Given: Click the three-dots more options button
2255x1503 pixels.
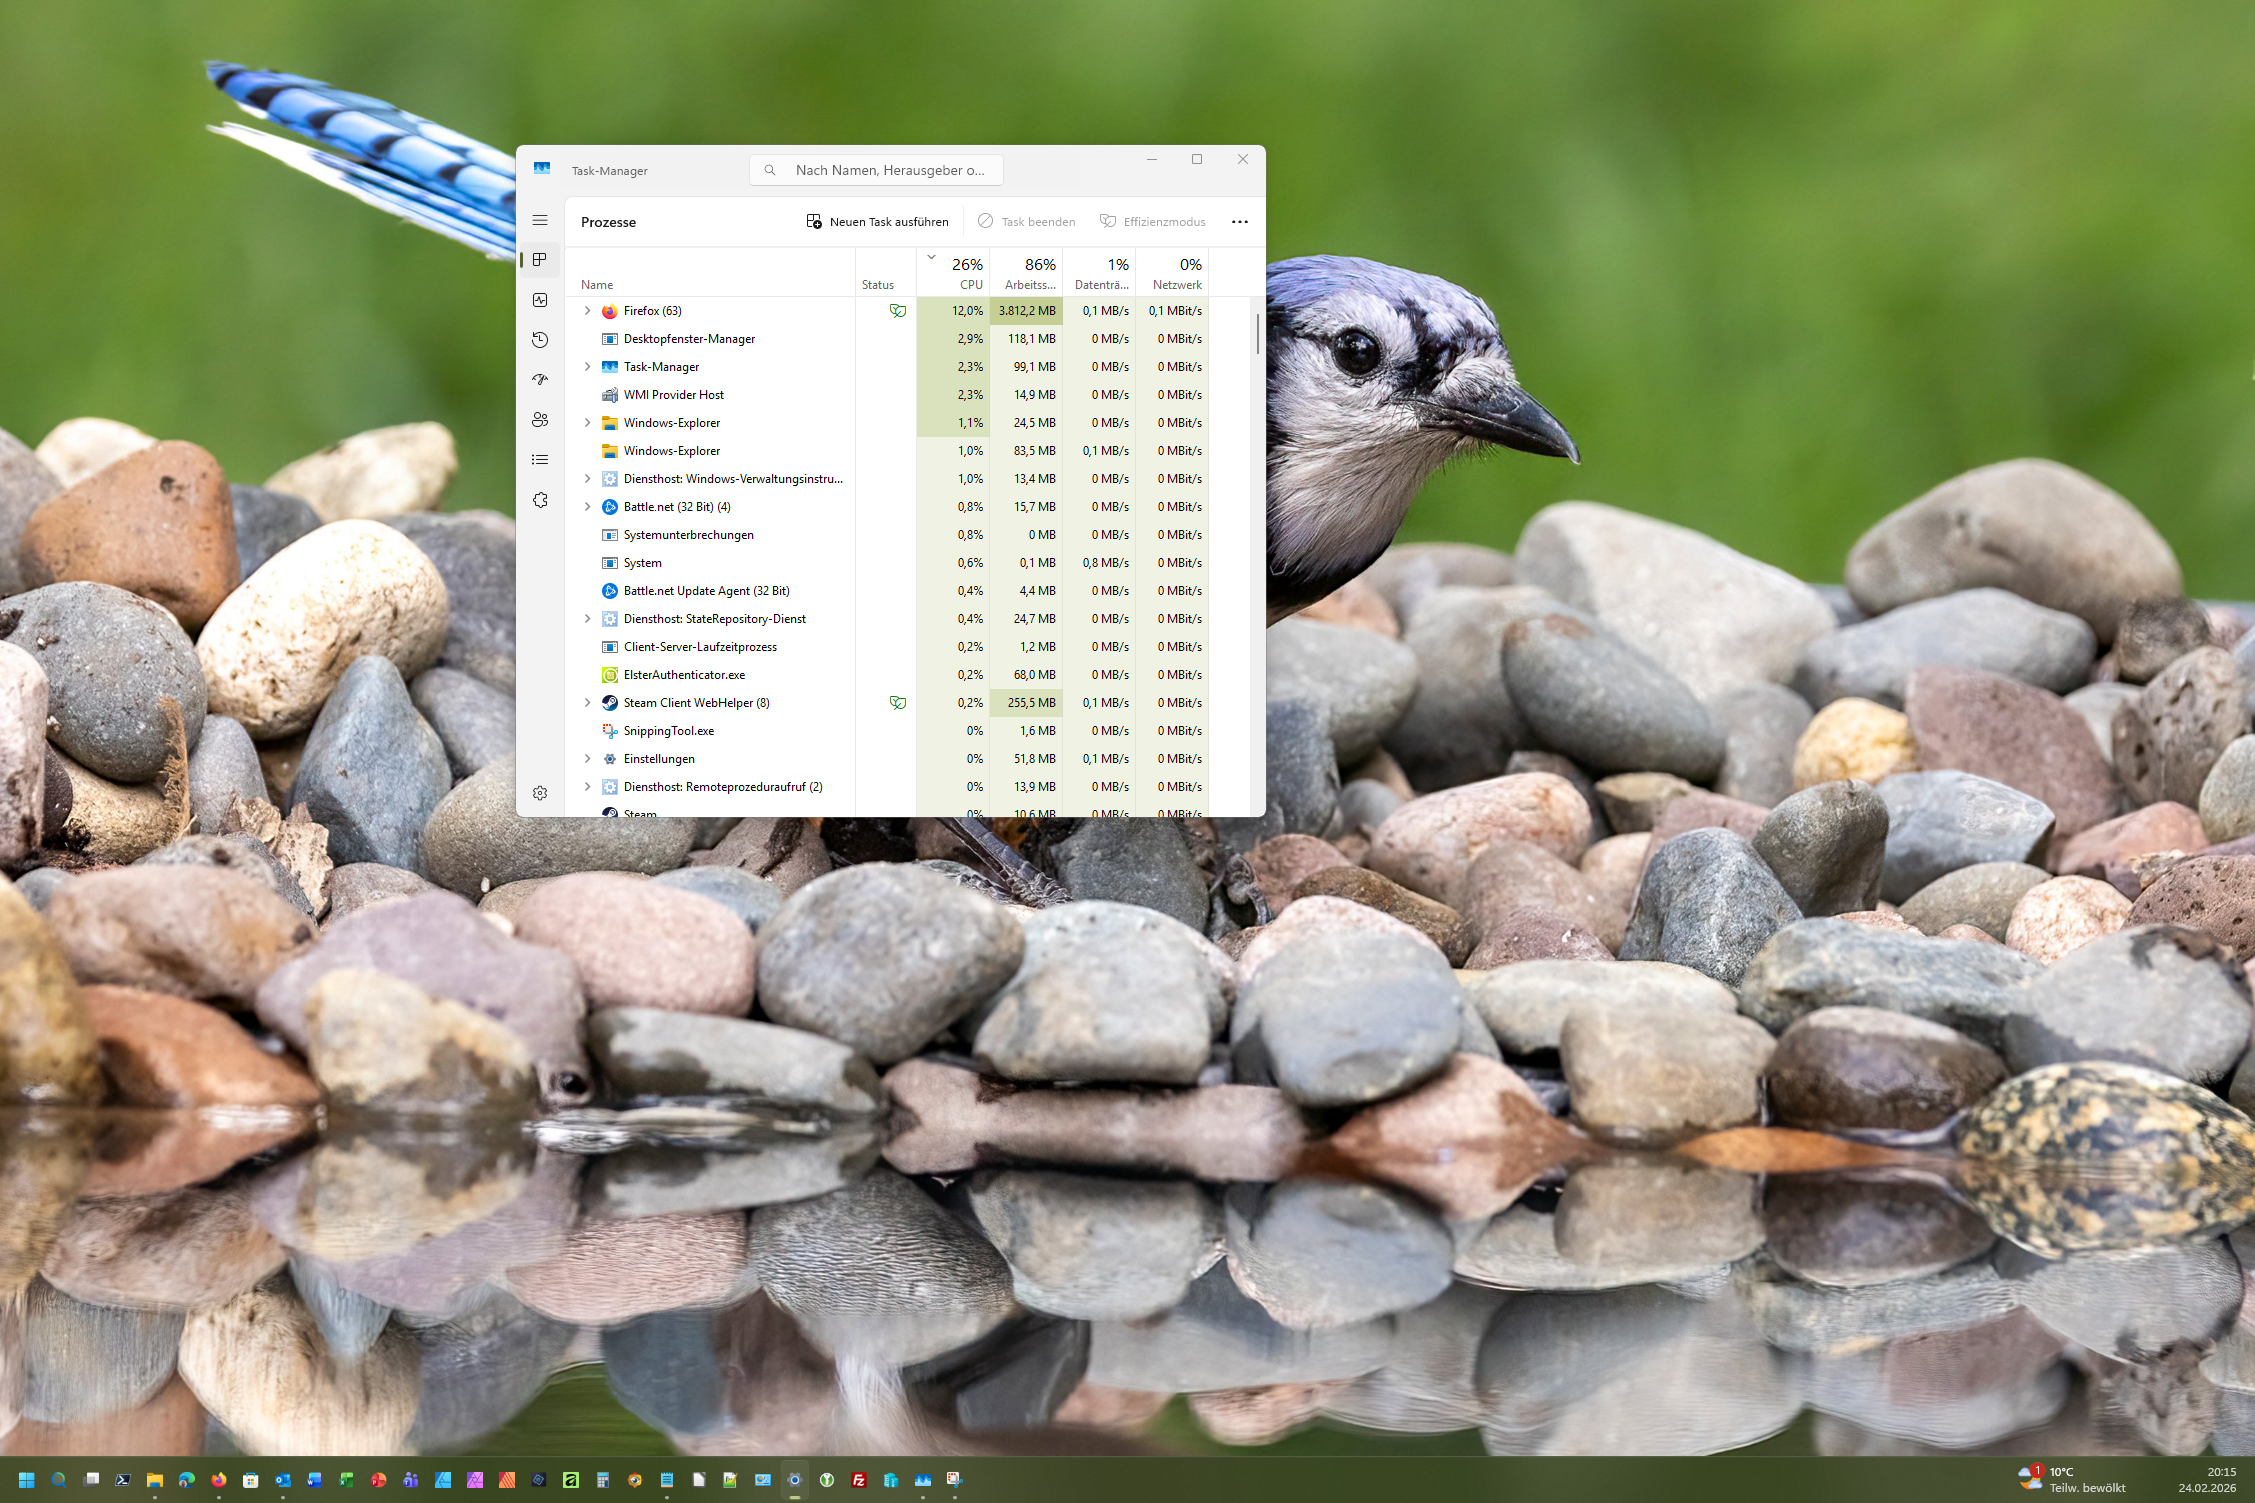Looking at the screenshot, I should pos(1239,222).
